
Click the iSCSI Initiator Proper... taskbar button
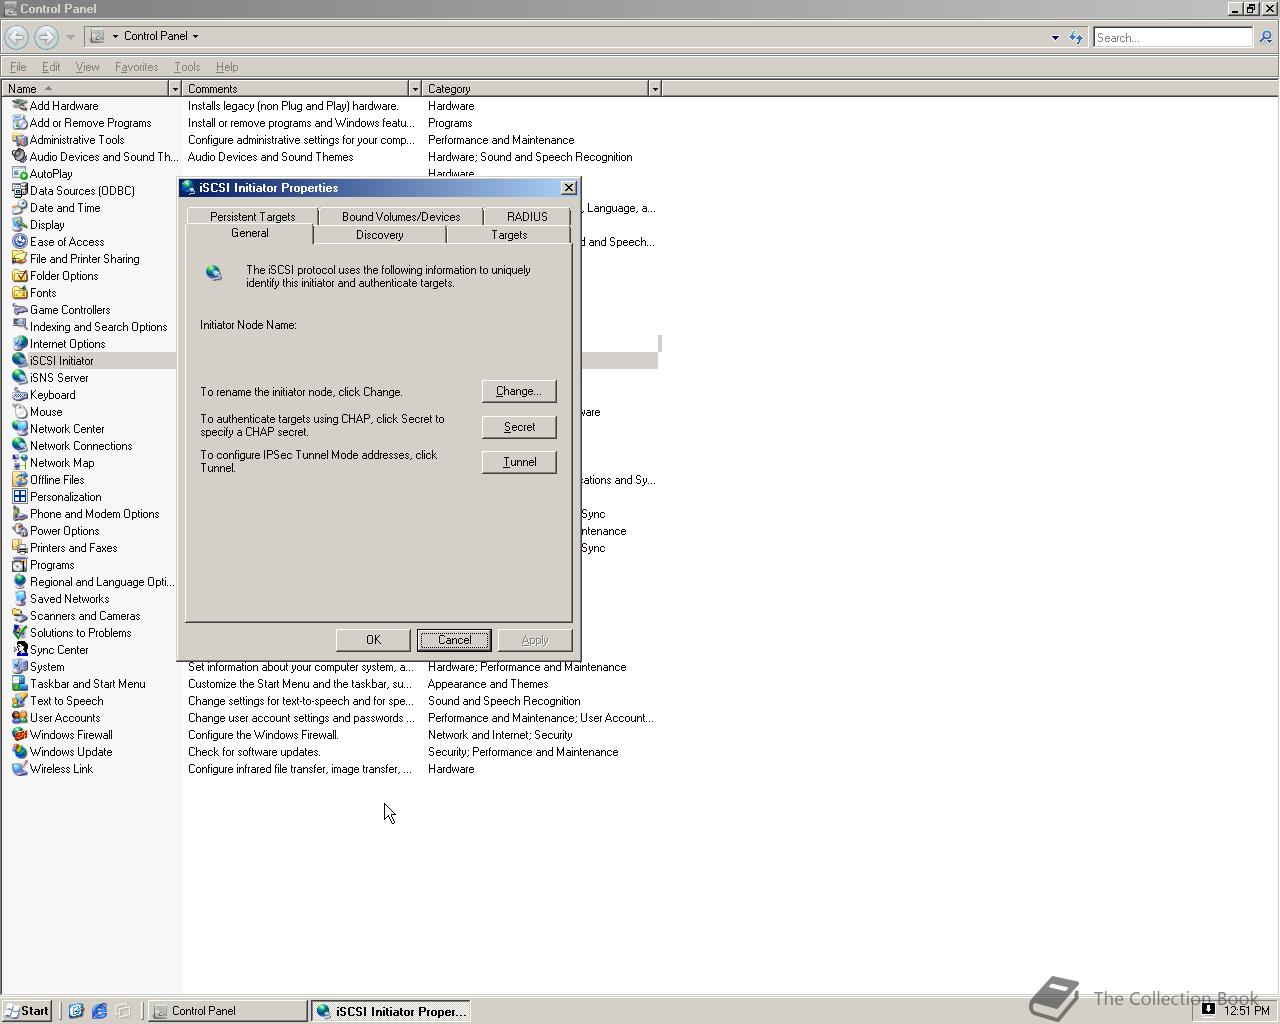click(390, 1011)
